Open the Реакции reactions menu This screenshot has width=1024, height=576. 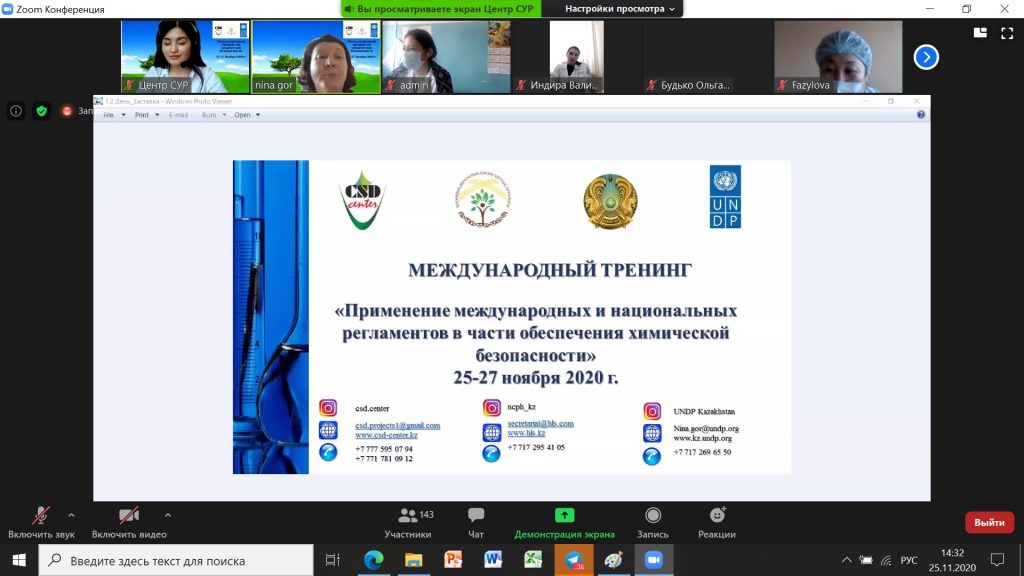(x=717, y=522)
